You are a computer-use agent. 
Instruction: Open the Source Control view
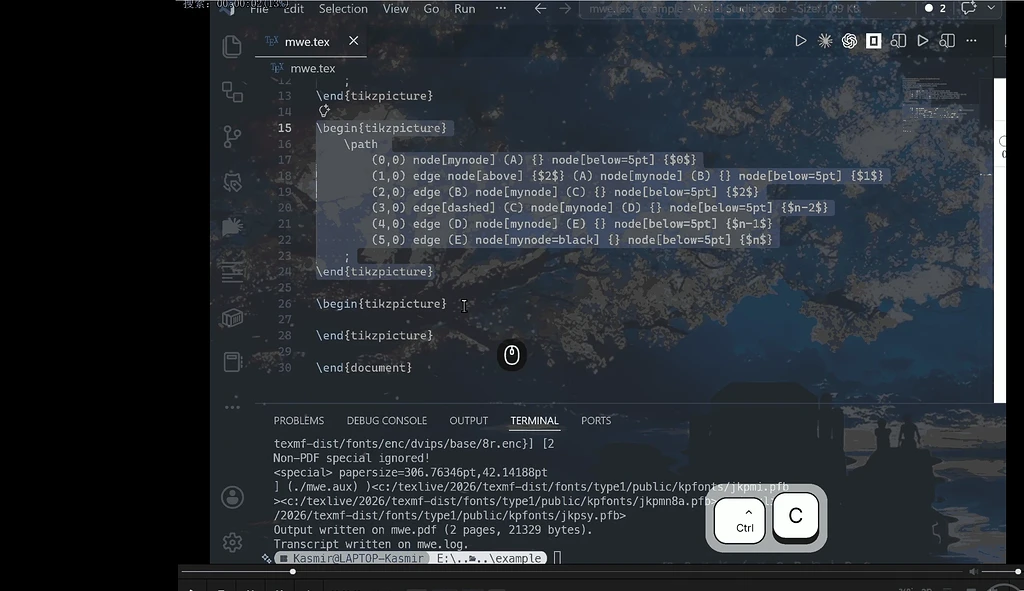[232, 136]
